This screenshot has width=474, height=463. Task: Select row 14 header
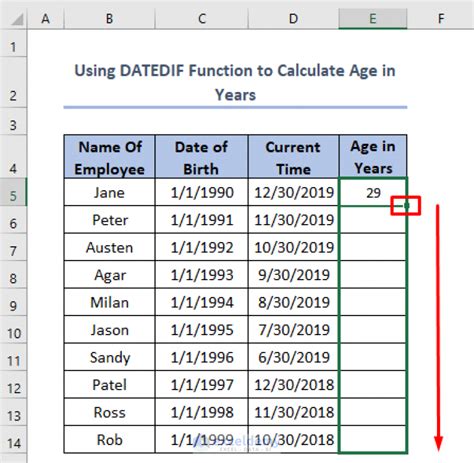pos(13,440)
